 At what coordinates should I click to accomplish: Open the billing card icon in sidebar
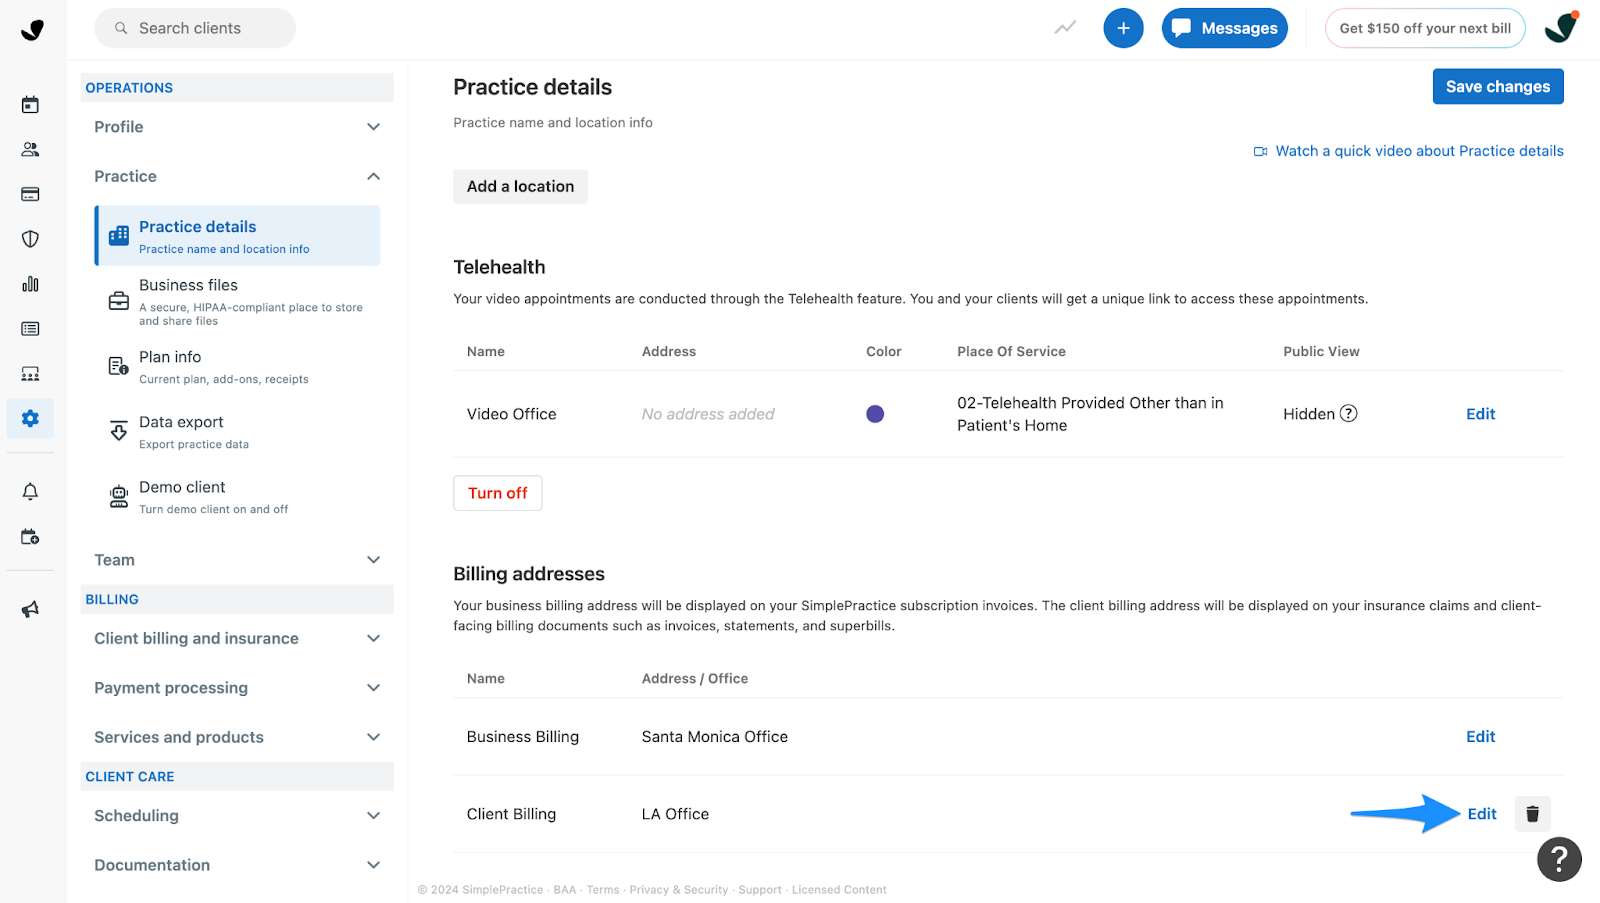coord(30,194)
